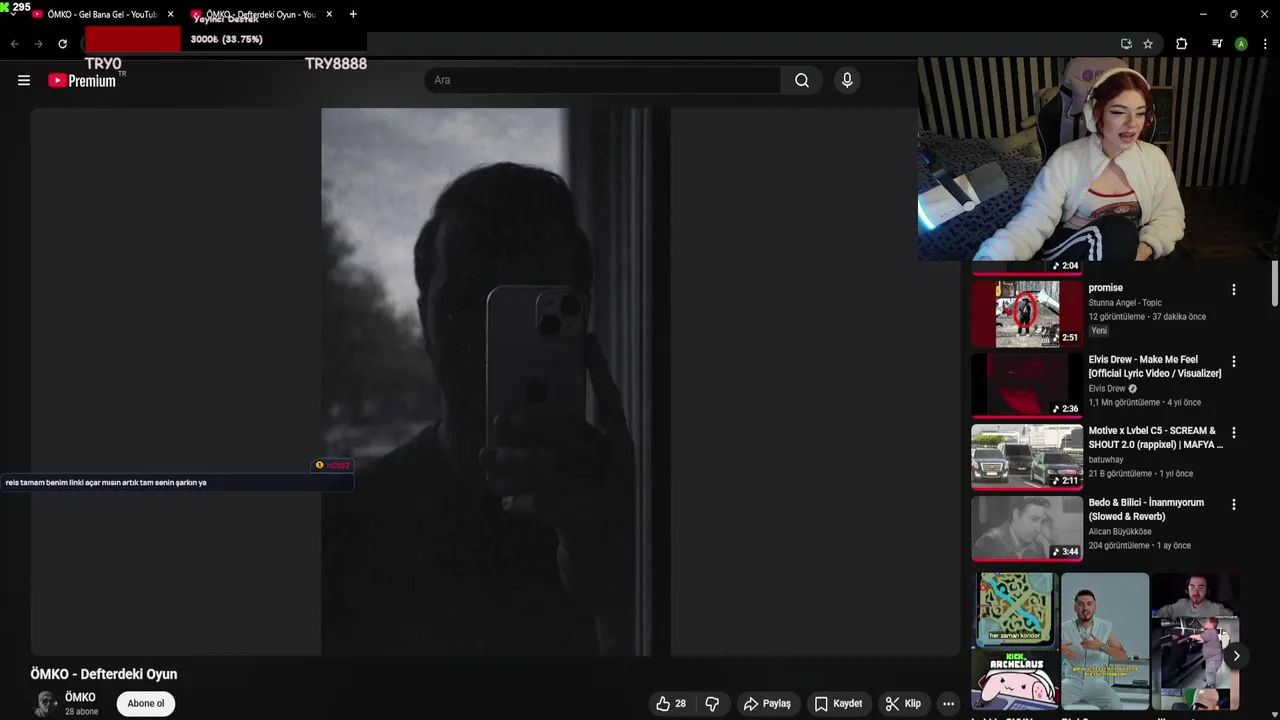Click the 28 abone subscriber count
Viewport: 1280px width, 720px height.
[x=82, y=712]
